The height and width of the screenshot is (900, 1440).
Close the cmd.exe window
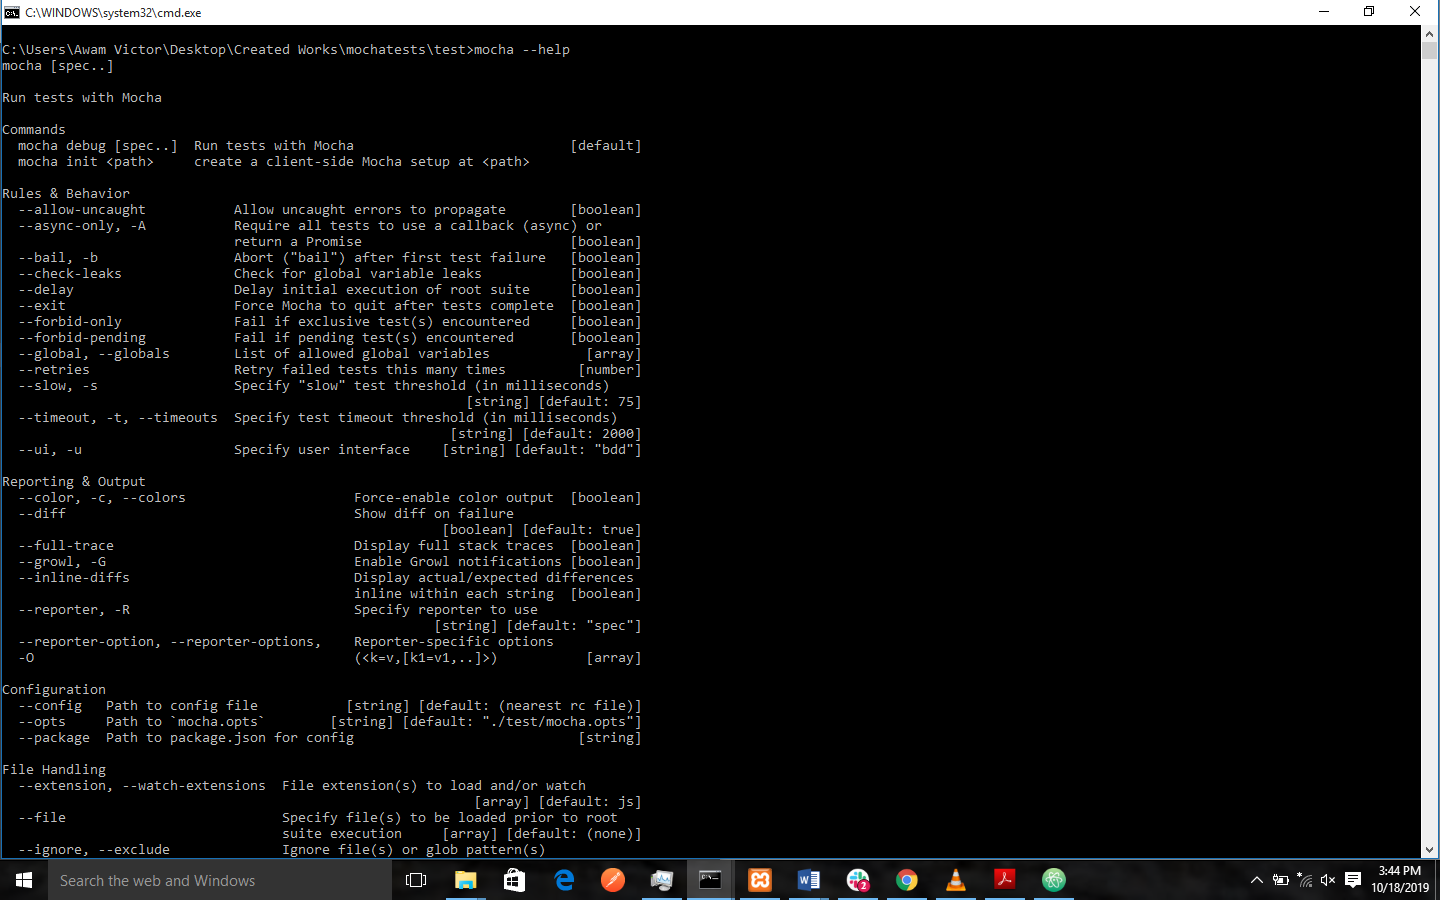pos(1415,12)
